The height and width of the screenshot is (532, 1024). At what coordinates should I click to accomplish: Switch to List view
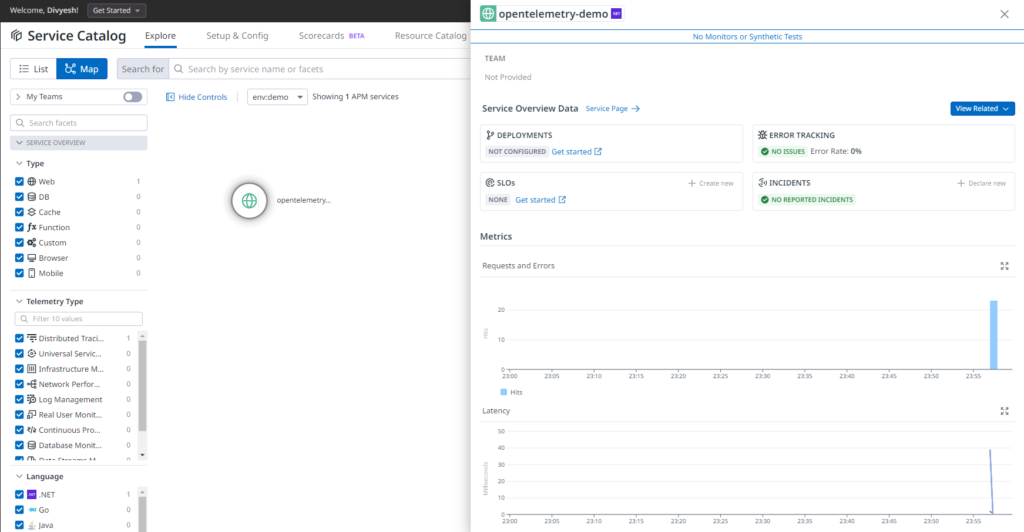tap(33, 69)
